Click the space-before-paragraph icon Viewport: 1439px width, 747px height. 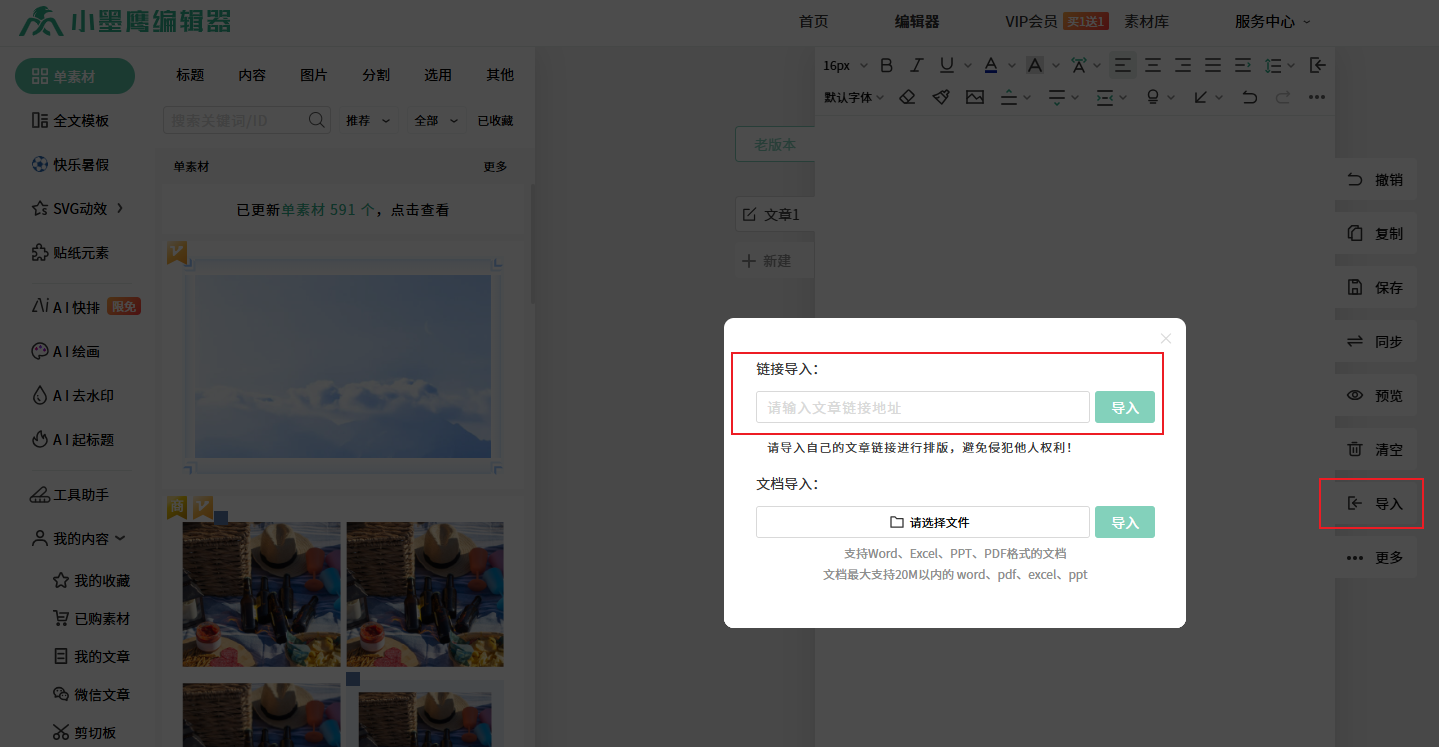click(x=1009, y=97)
